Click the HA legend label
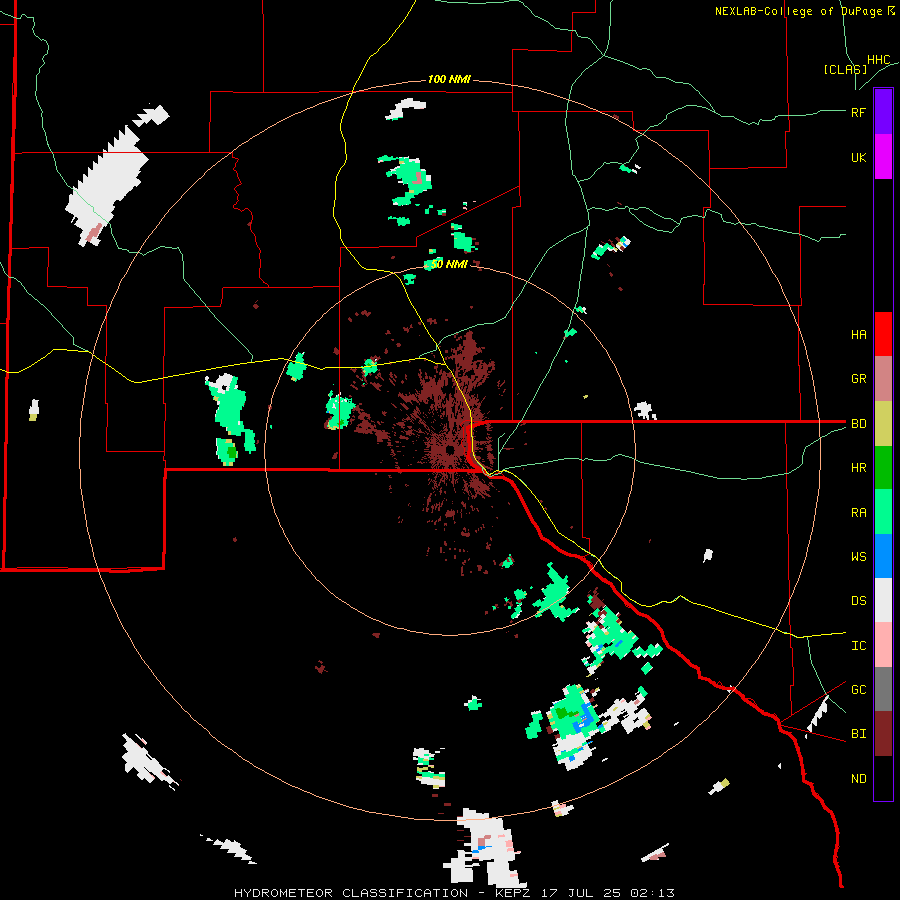The height and width of the screenshot is (900, 900). coord(858,335)
